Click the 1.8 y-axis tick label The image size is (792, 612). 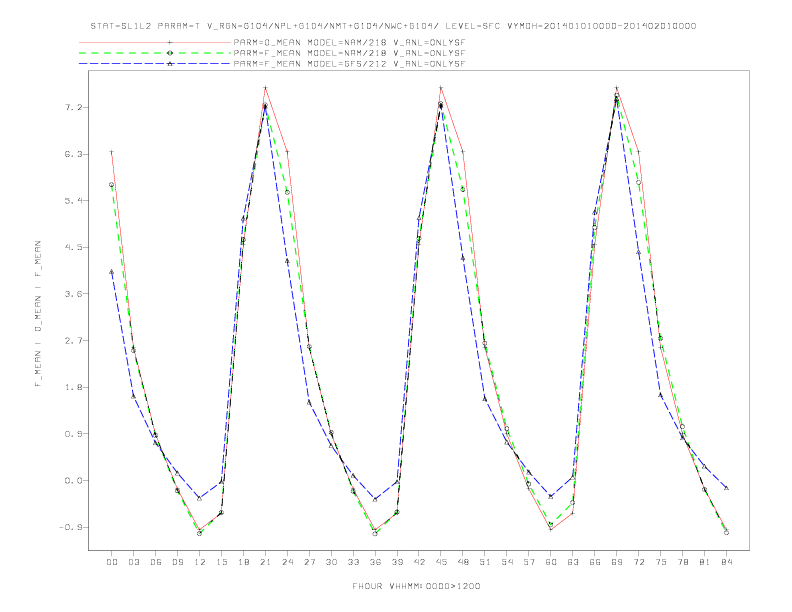pos(72,387)
